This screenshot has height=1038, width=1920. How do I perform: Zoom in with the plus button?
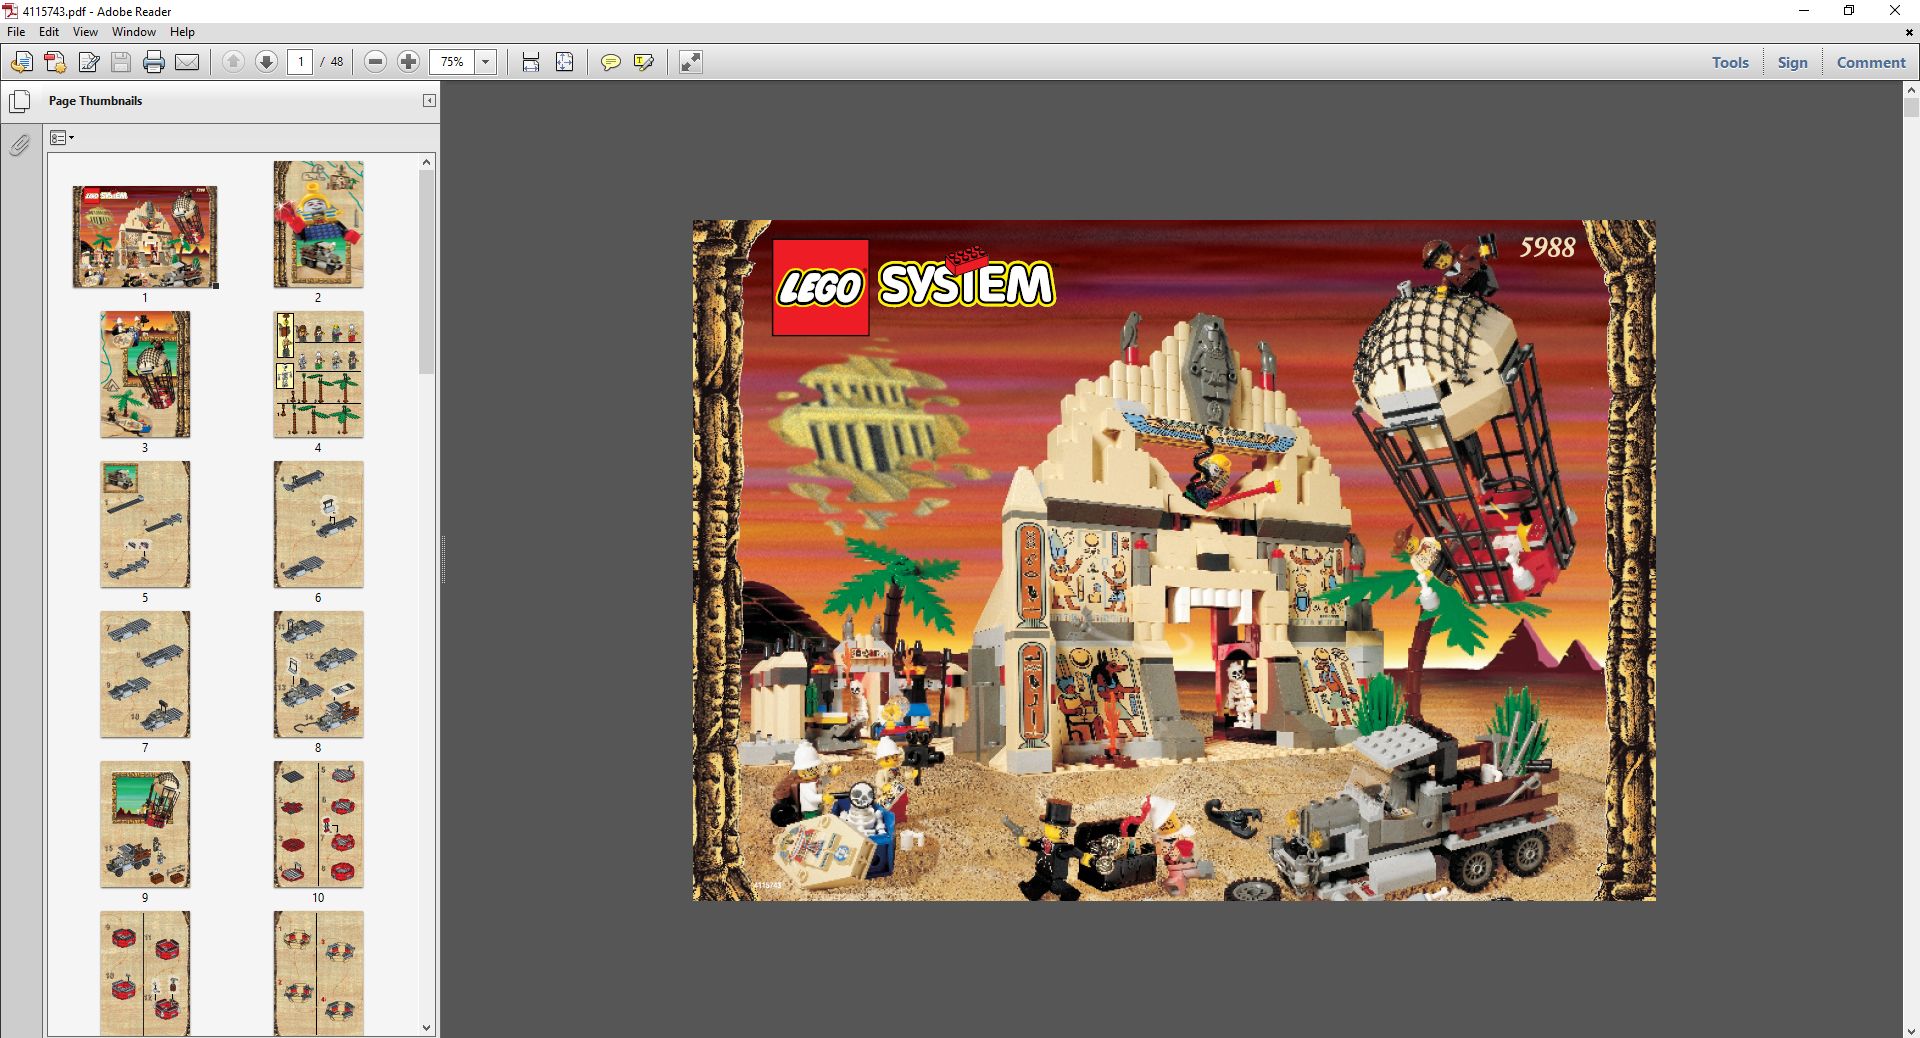408,62
